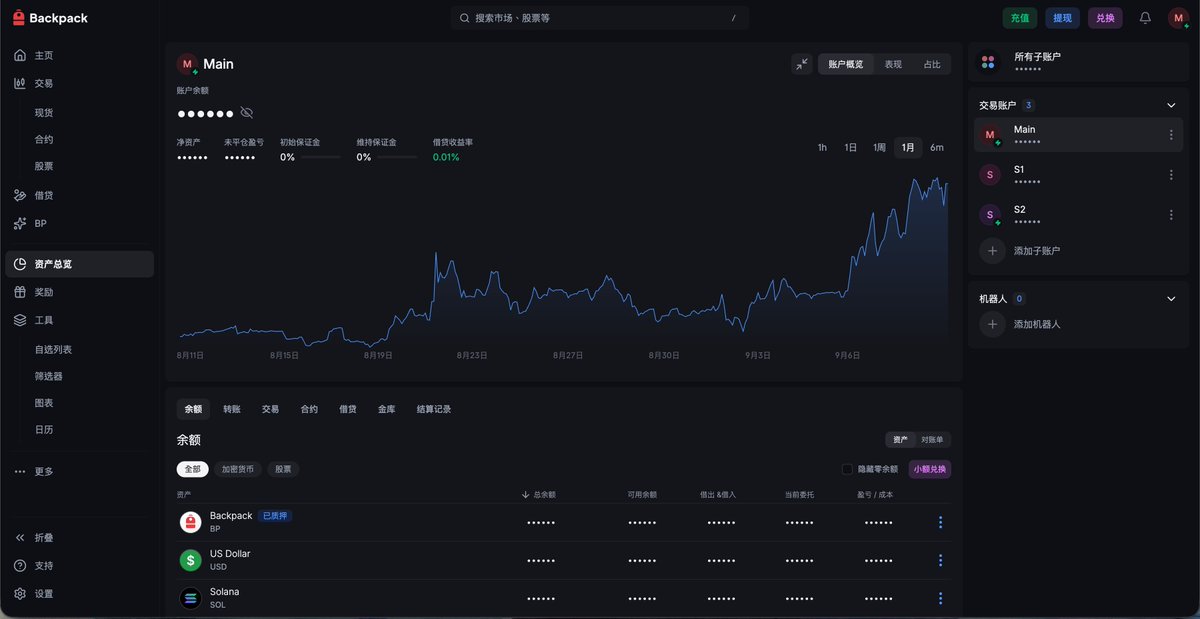The height and width of the screenshot is (619, 1200).
Task: Click the 奖励 gift icon in sidebar
Action: tap(20, 292)
